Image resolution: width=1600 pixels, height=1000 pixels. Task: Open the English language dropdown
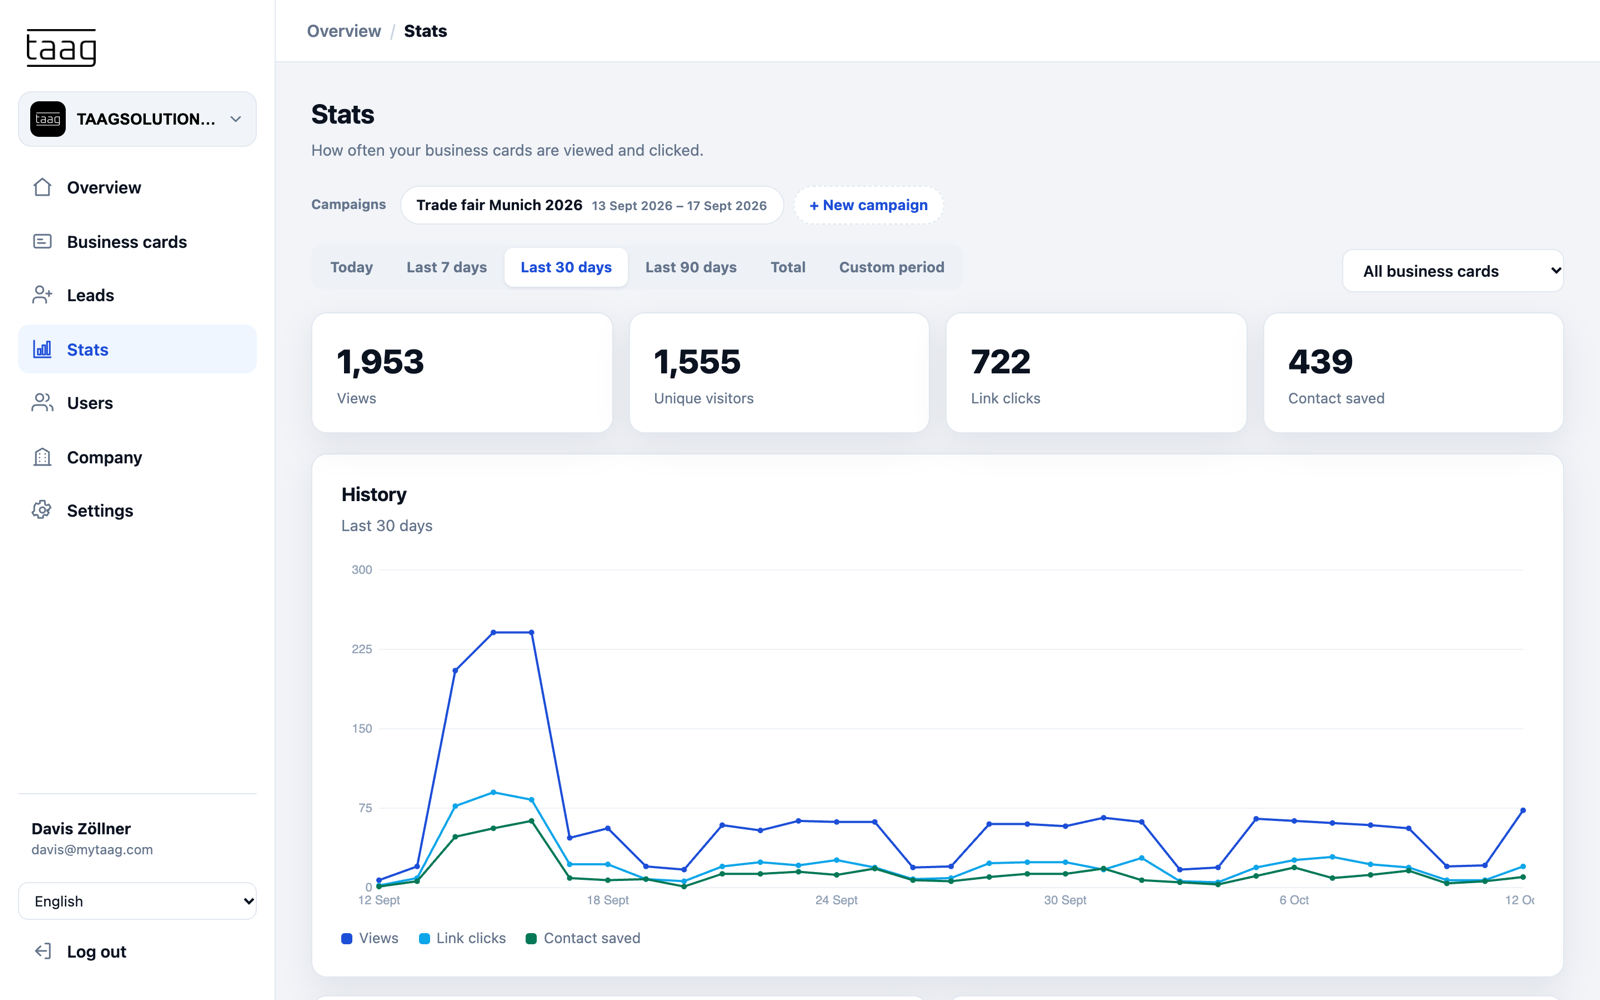[x=137, y=901]
